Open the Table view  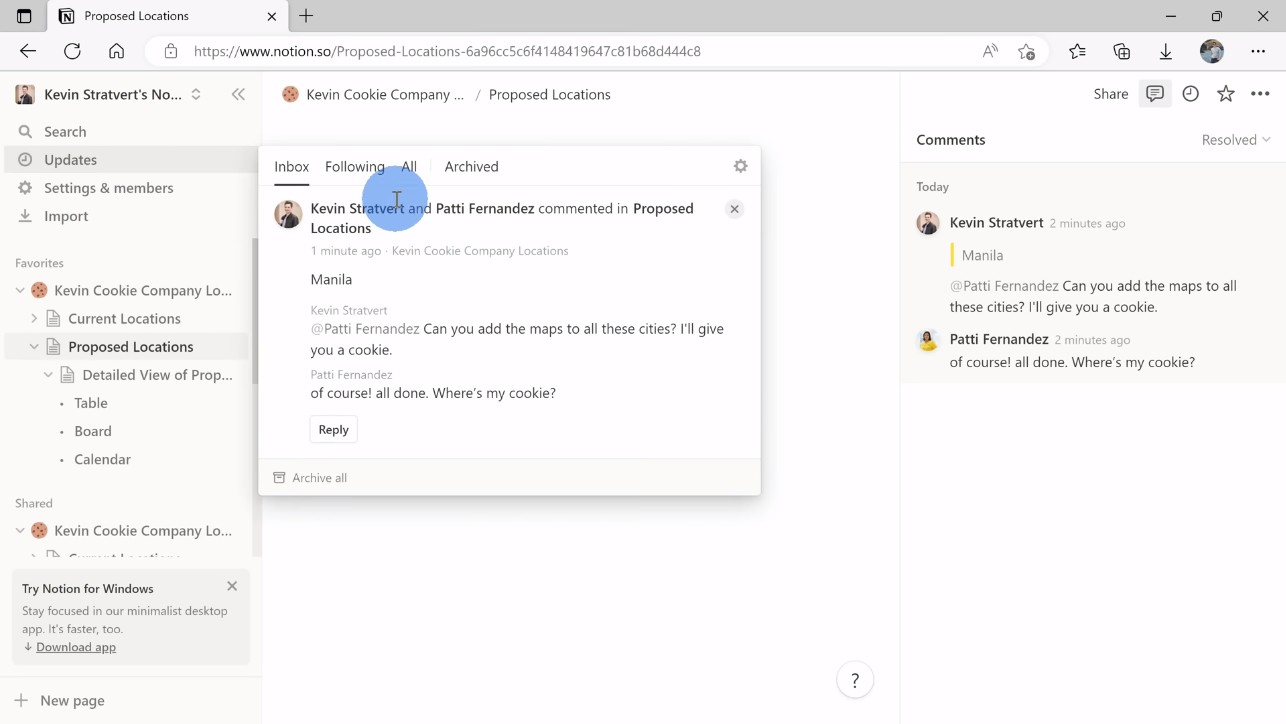click(x=91, y=402)
